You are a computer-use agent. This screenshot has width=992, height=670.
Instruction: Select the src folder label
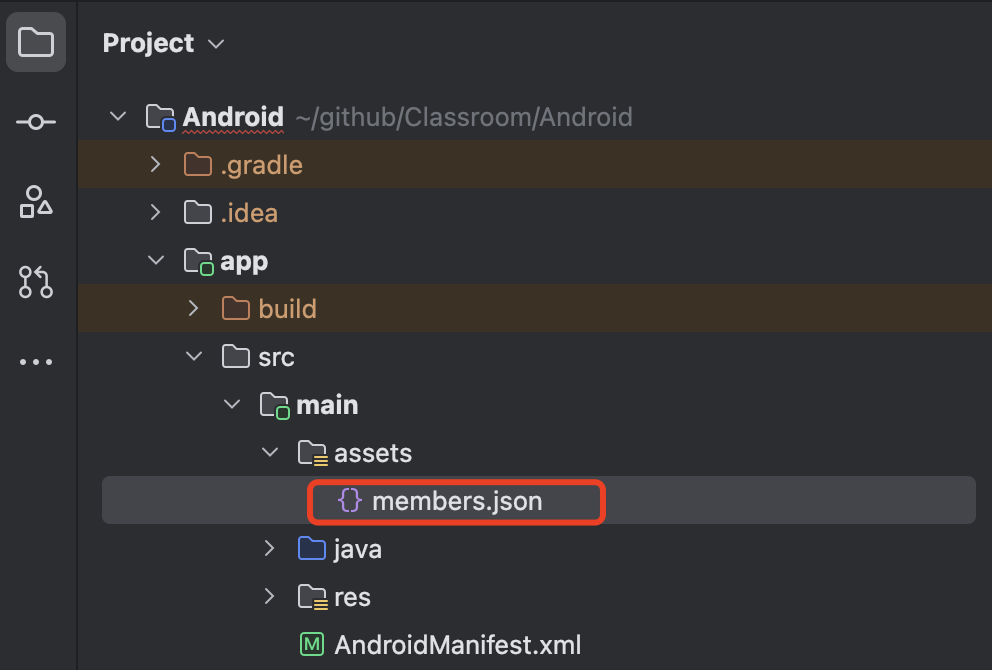276,357
